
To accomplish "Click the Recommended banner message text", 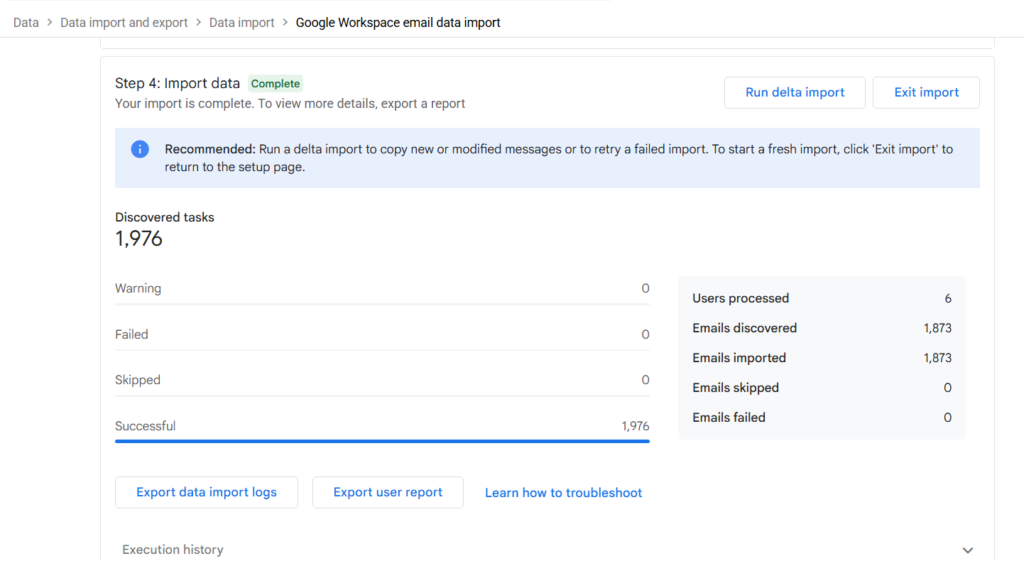I will 558,158.
